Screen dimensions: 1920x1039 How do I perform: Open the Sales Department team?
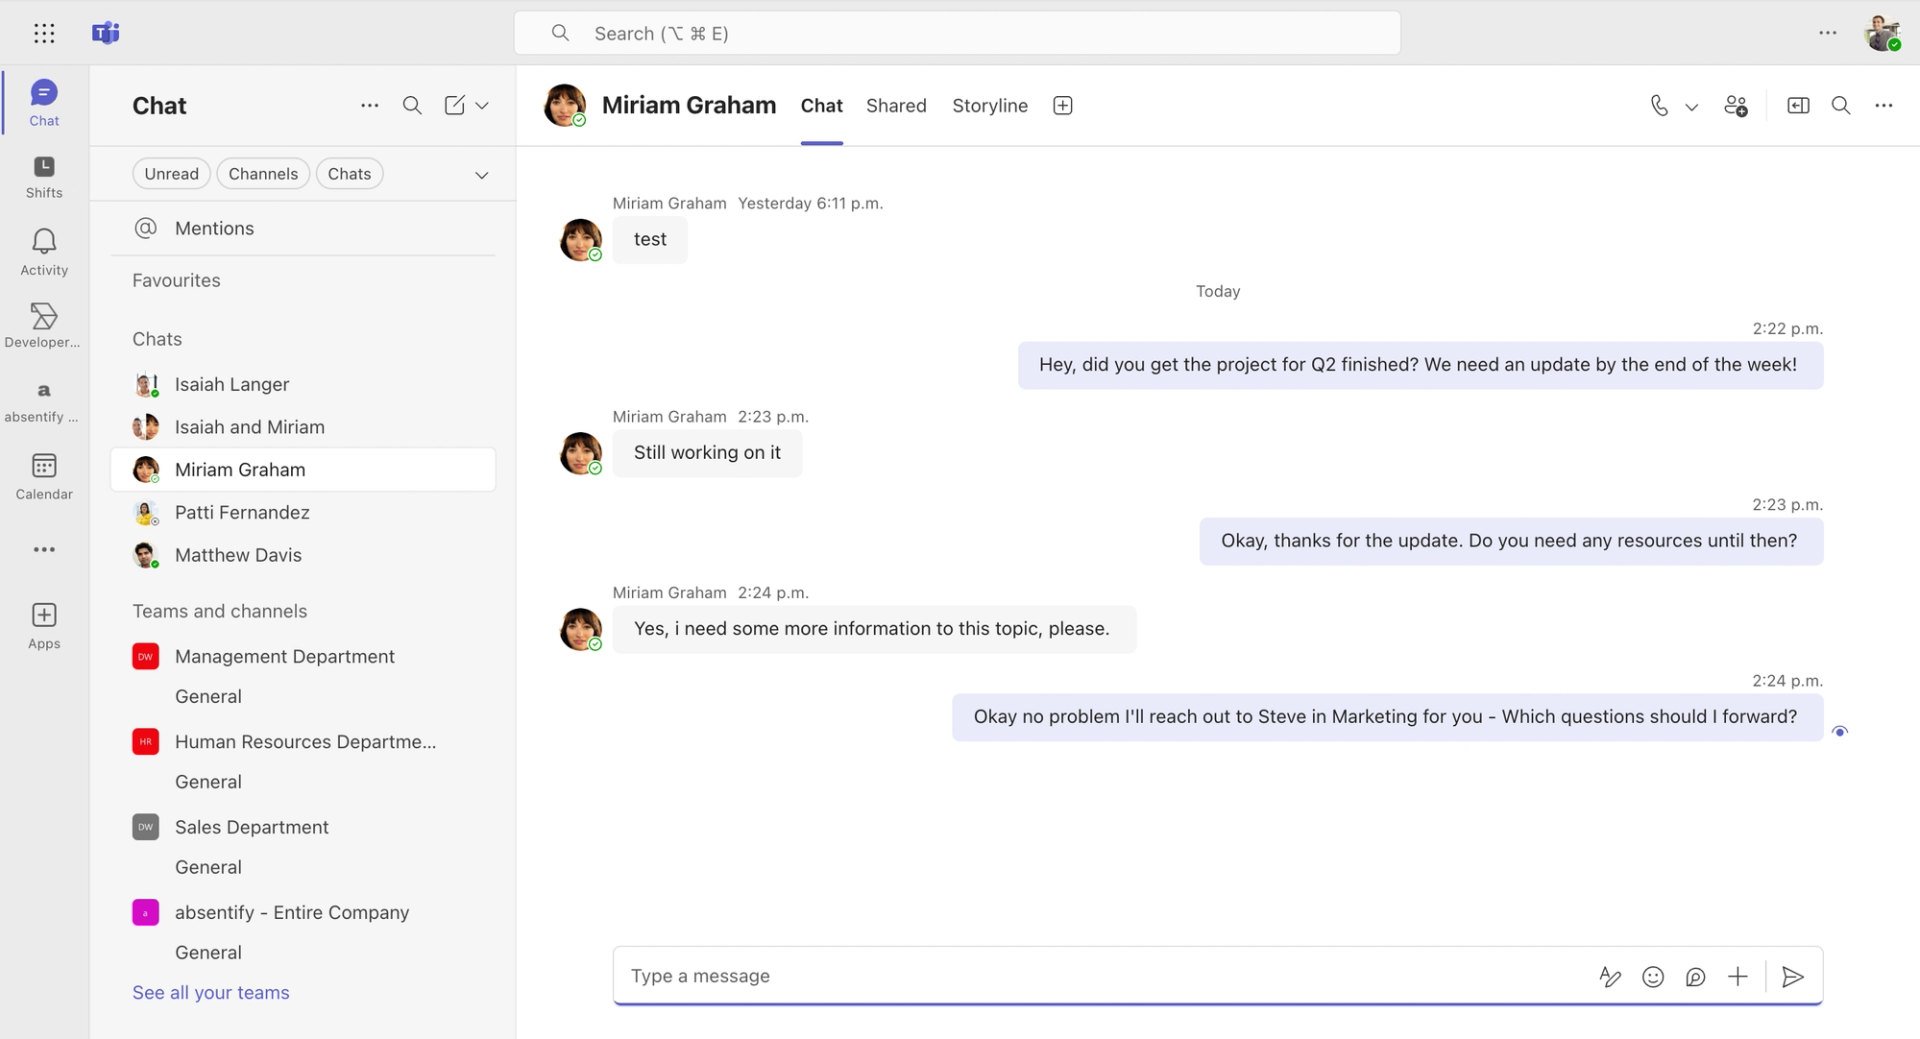pyautogui.click(x=303, y=827)
